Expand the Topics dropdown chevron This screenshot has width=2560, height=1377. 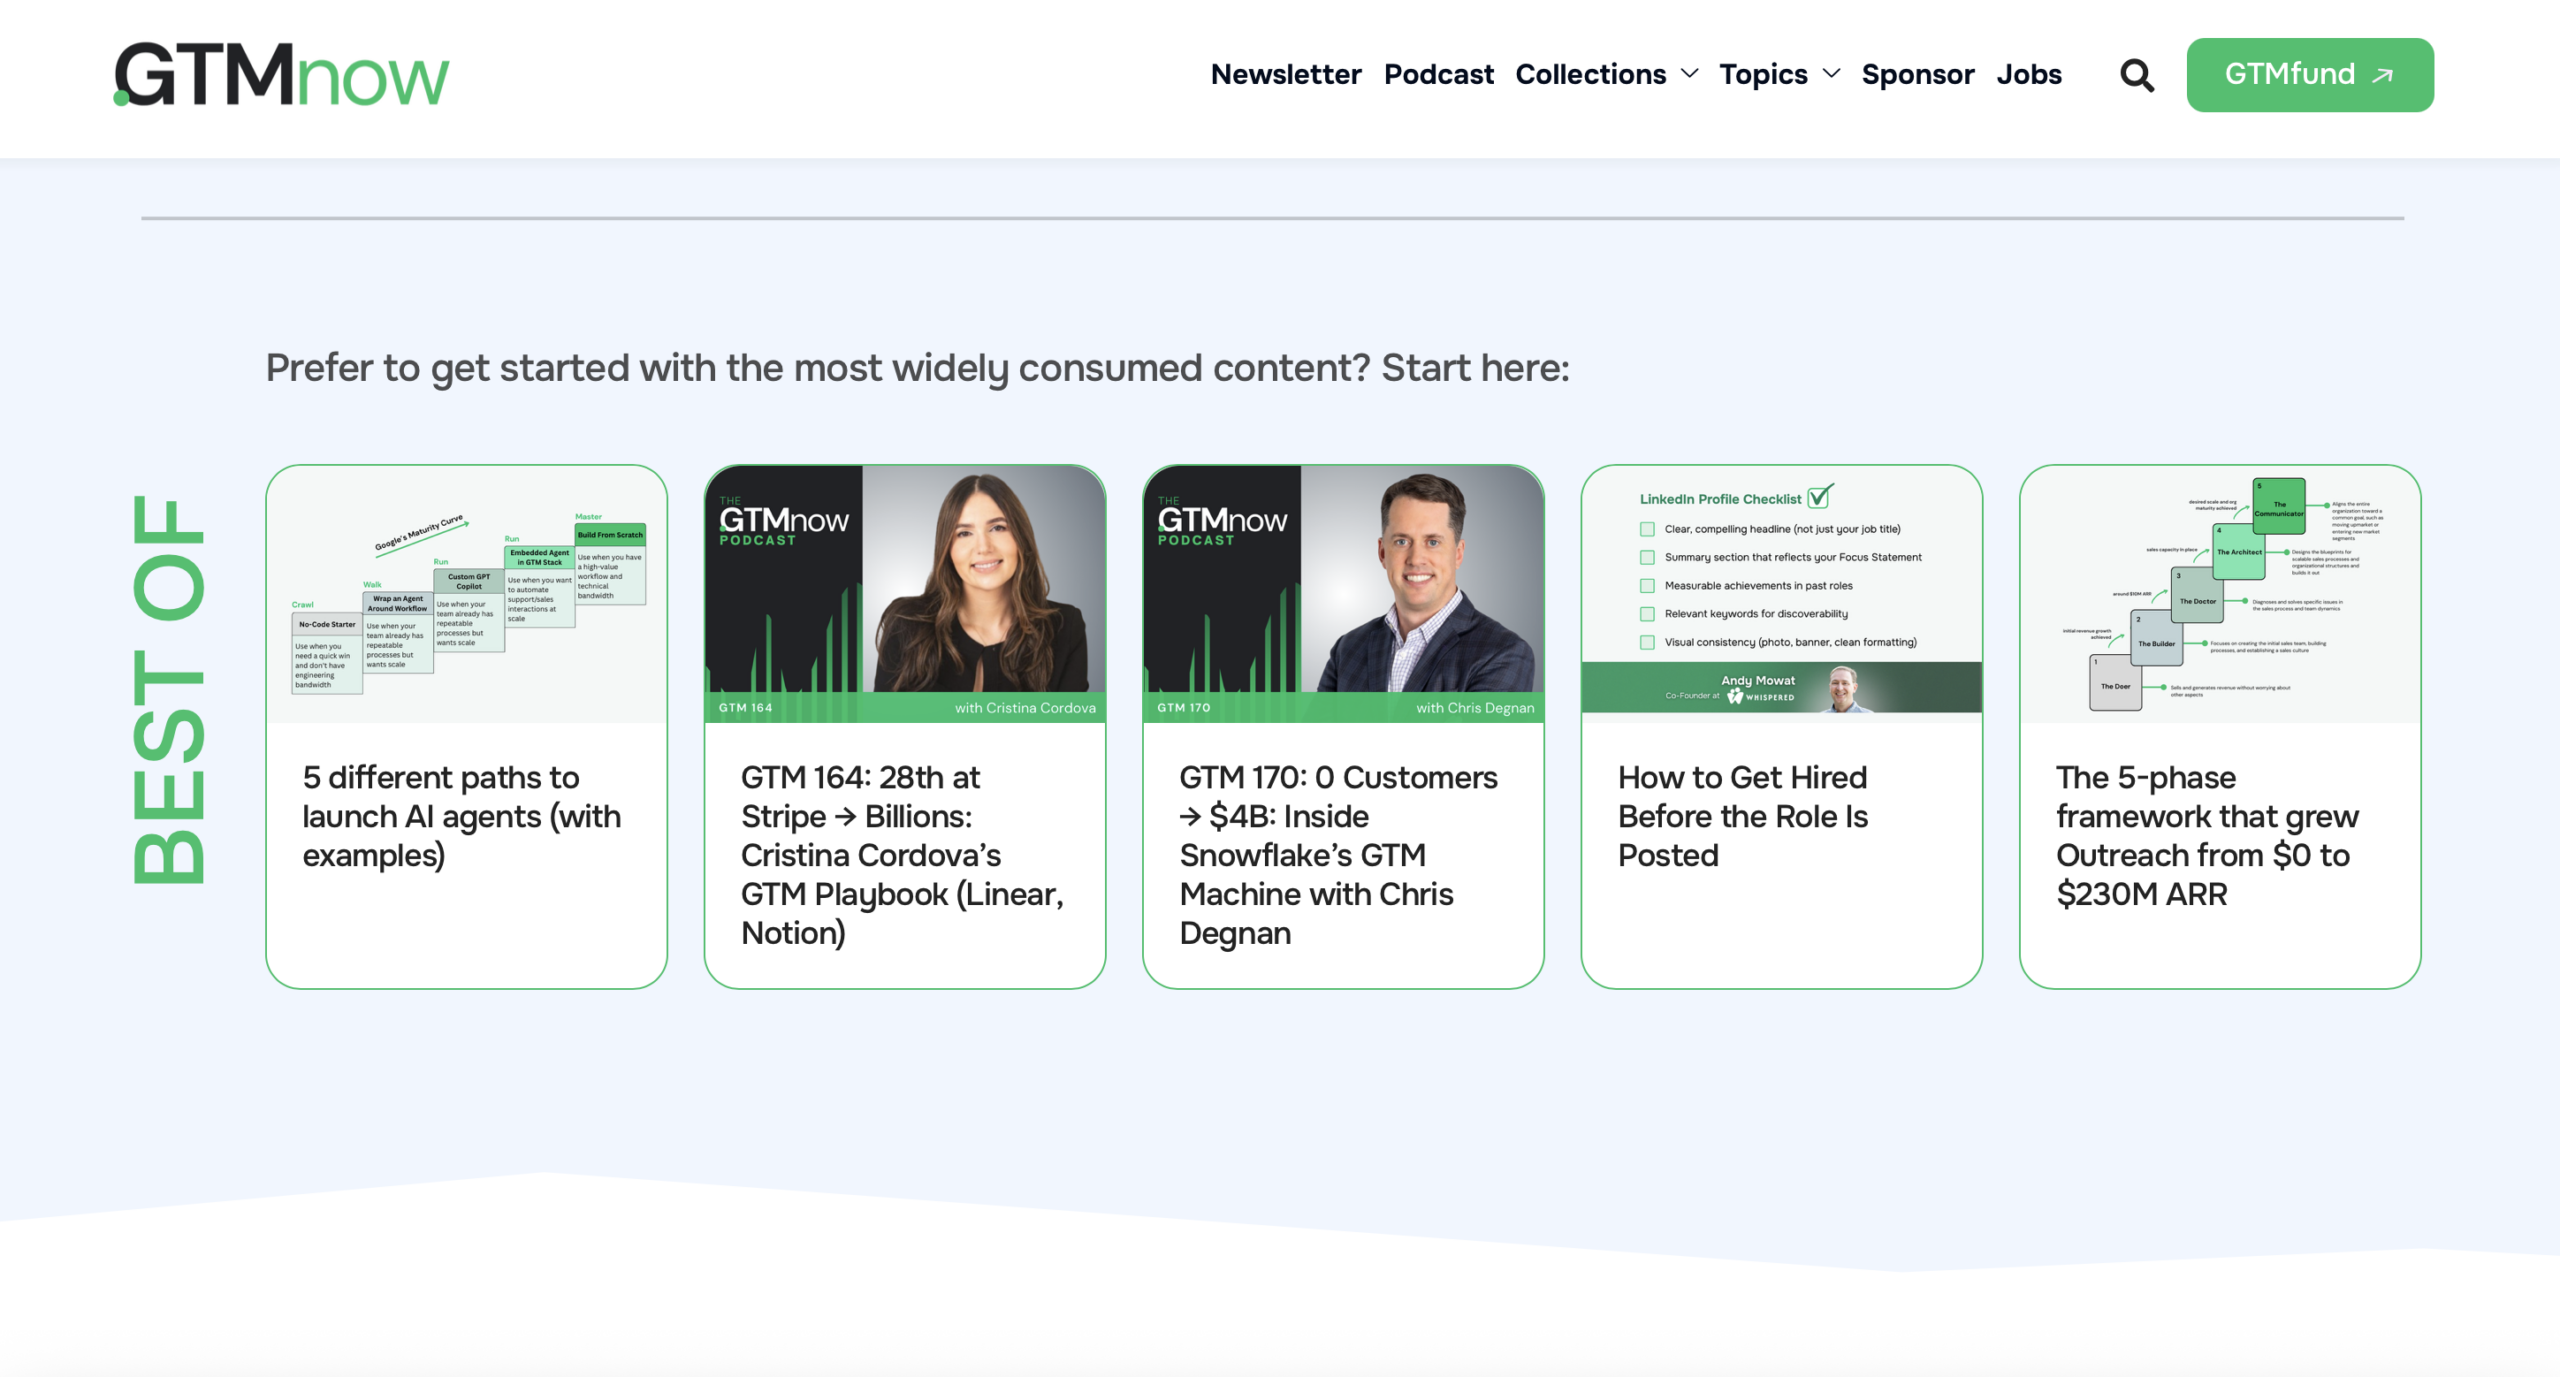click(x=1831, y=74)
